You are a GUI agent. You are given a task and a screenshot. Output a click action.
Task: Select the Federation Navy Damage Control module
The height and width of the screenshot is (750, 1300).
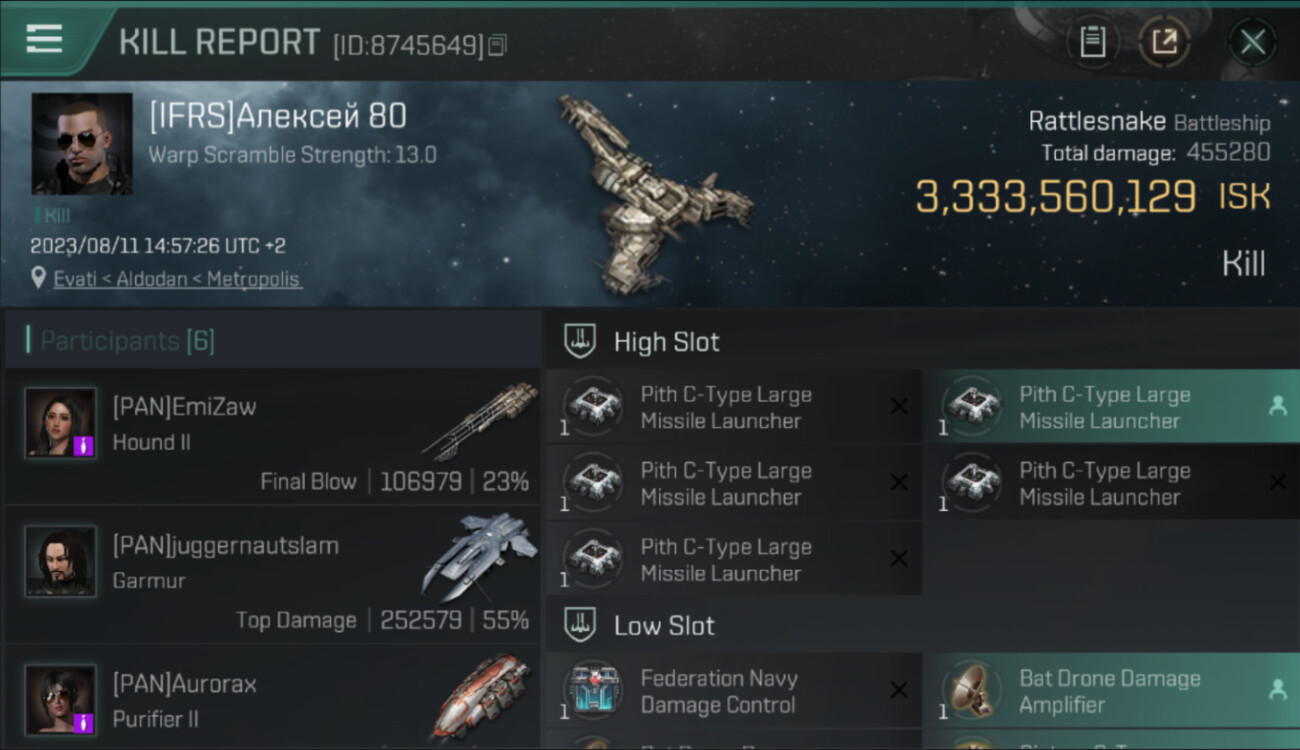(733, 691)
